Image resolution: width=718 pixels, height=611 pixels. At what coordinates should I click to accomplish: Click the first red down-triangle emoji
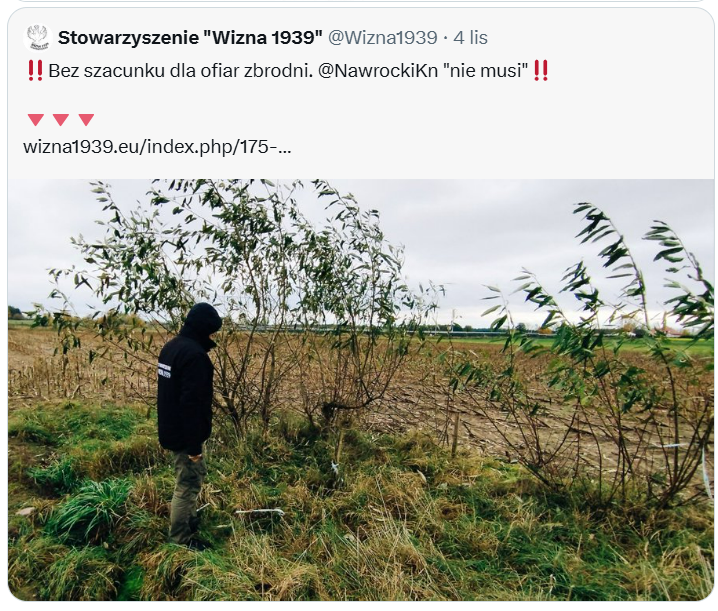pyautogui.click(x=36, y=120)
